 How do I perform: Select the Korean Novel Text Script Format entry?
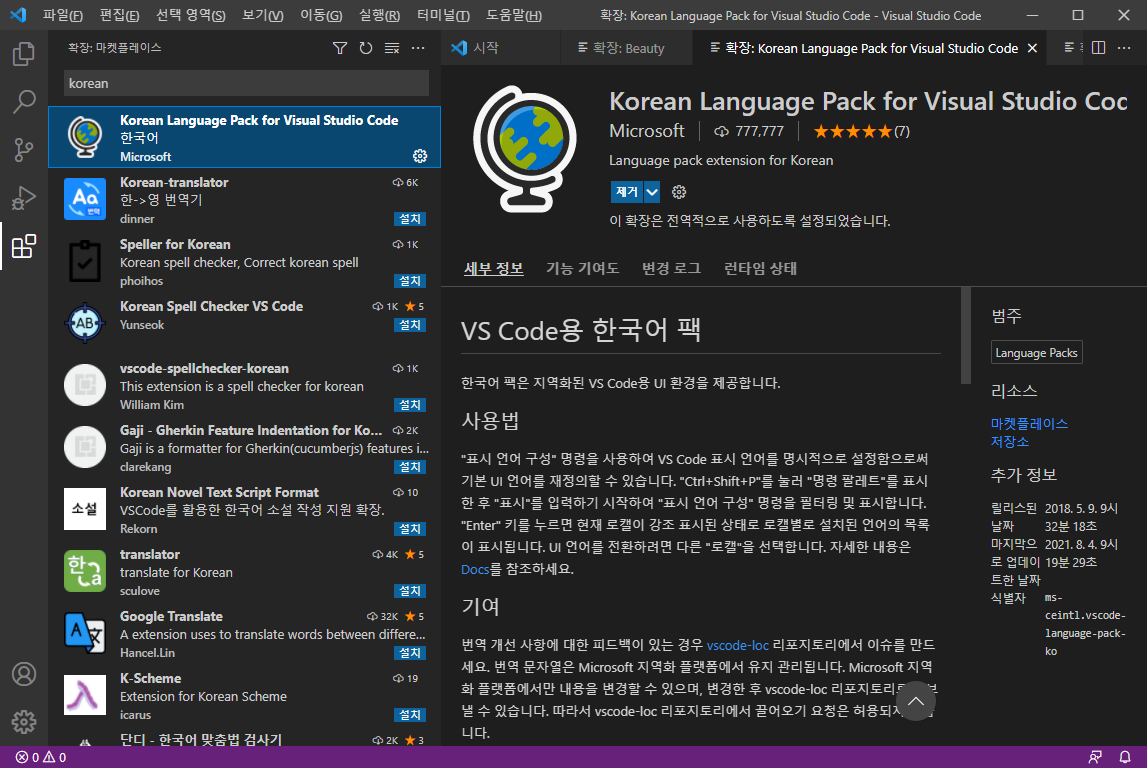(244, 510)
